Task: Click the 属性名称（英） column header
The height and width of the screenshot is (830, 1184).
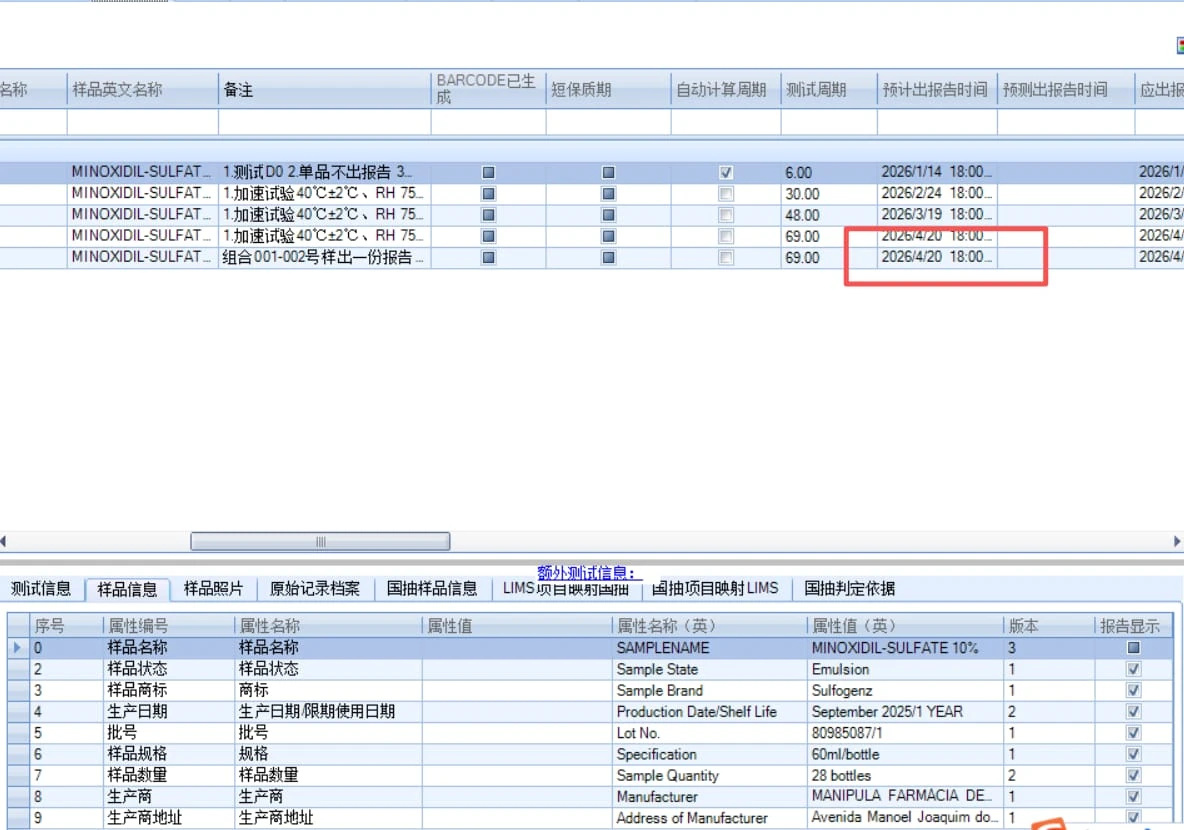Action: [709, 625]
